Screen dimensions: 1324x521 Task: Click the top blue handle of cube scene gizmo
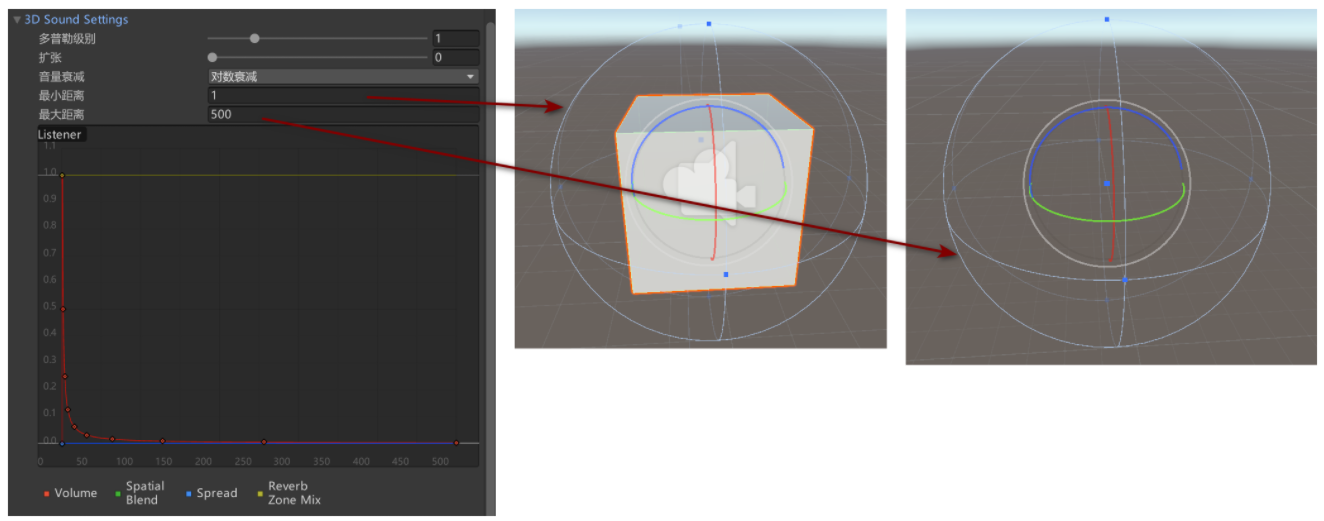(x=709, y=23)
